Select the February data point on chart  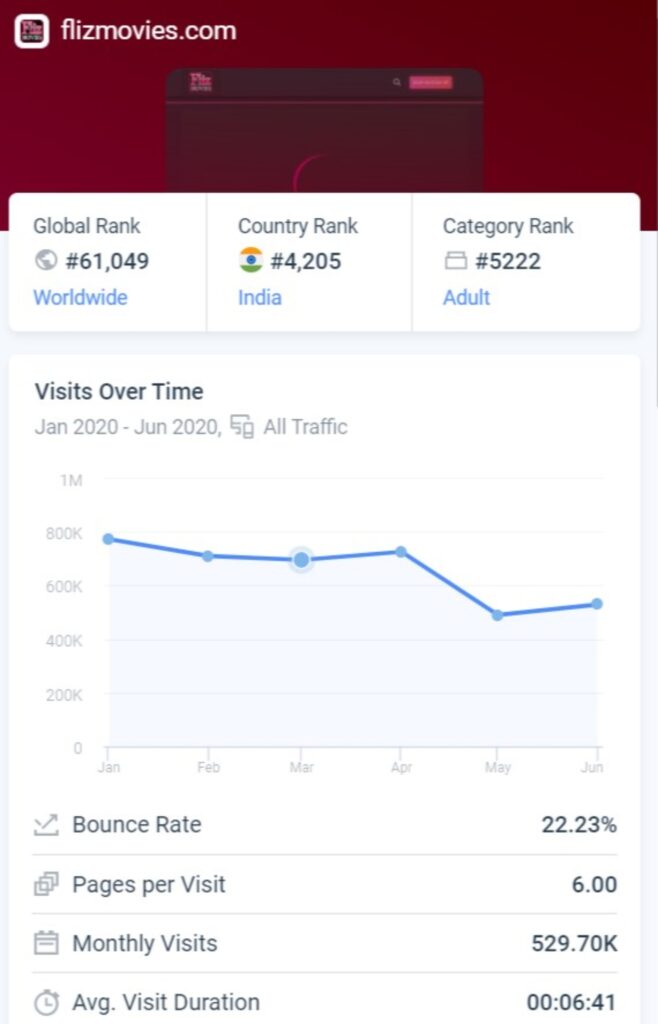click(207, 556)
